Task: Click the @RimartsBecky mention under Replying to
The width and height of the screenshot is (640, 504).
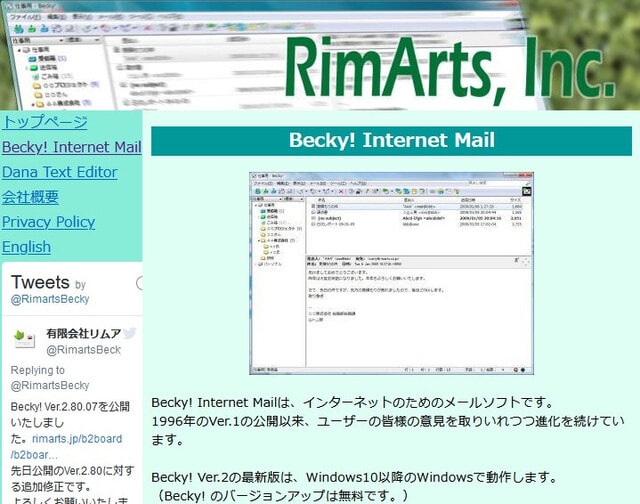Action: tap(50, 385)
